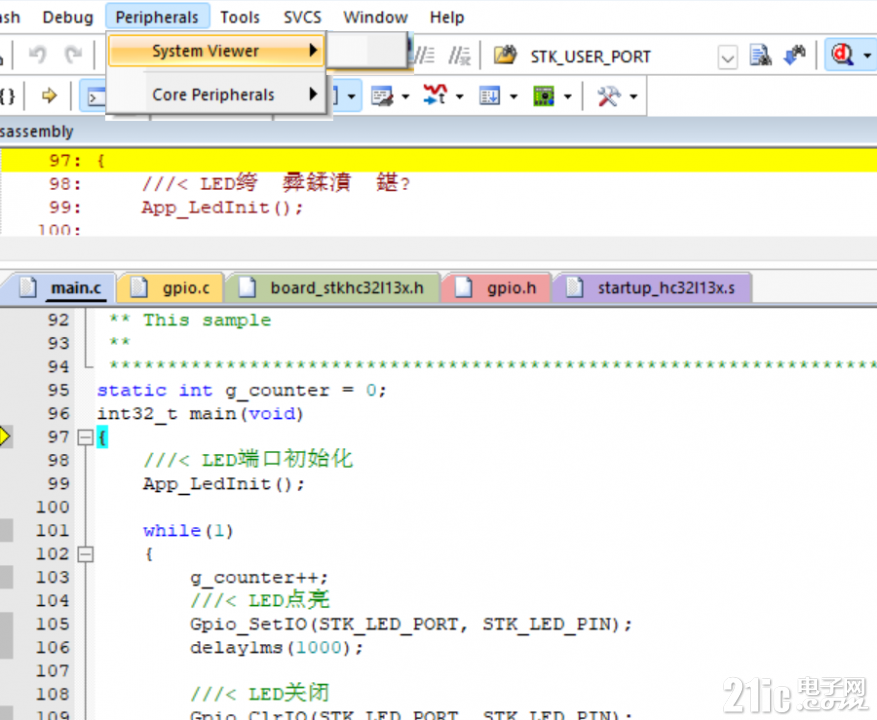Click the braces icon in debug toolbar
The width and height of the screenshot is (877, 720).
click(7, 96)
